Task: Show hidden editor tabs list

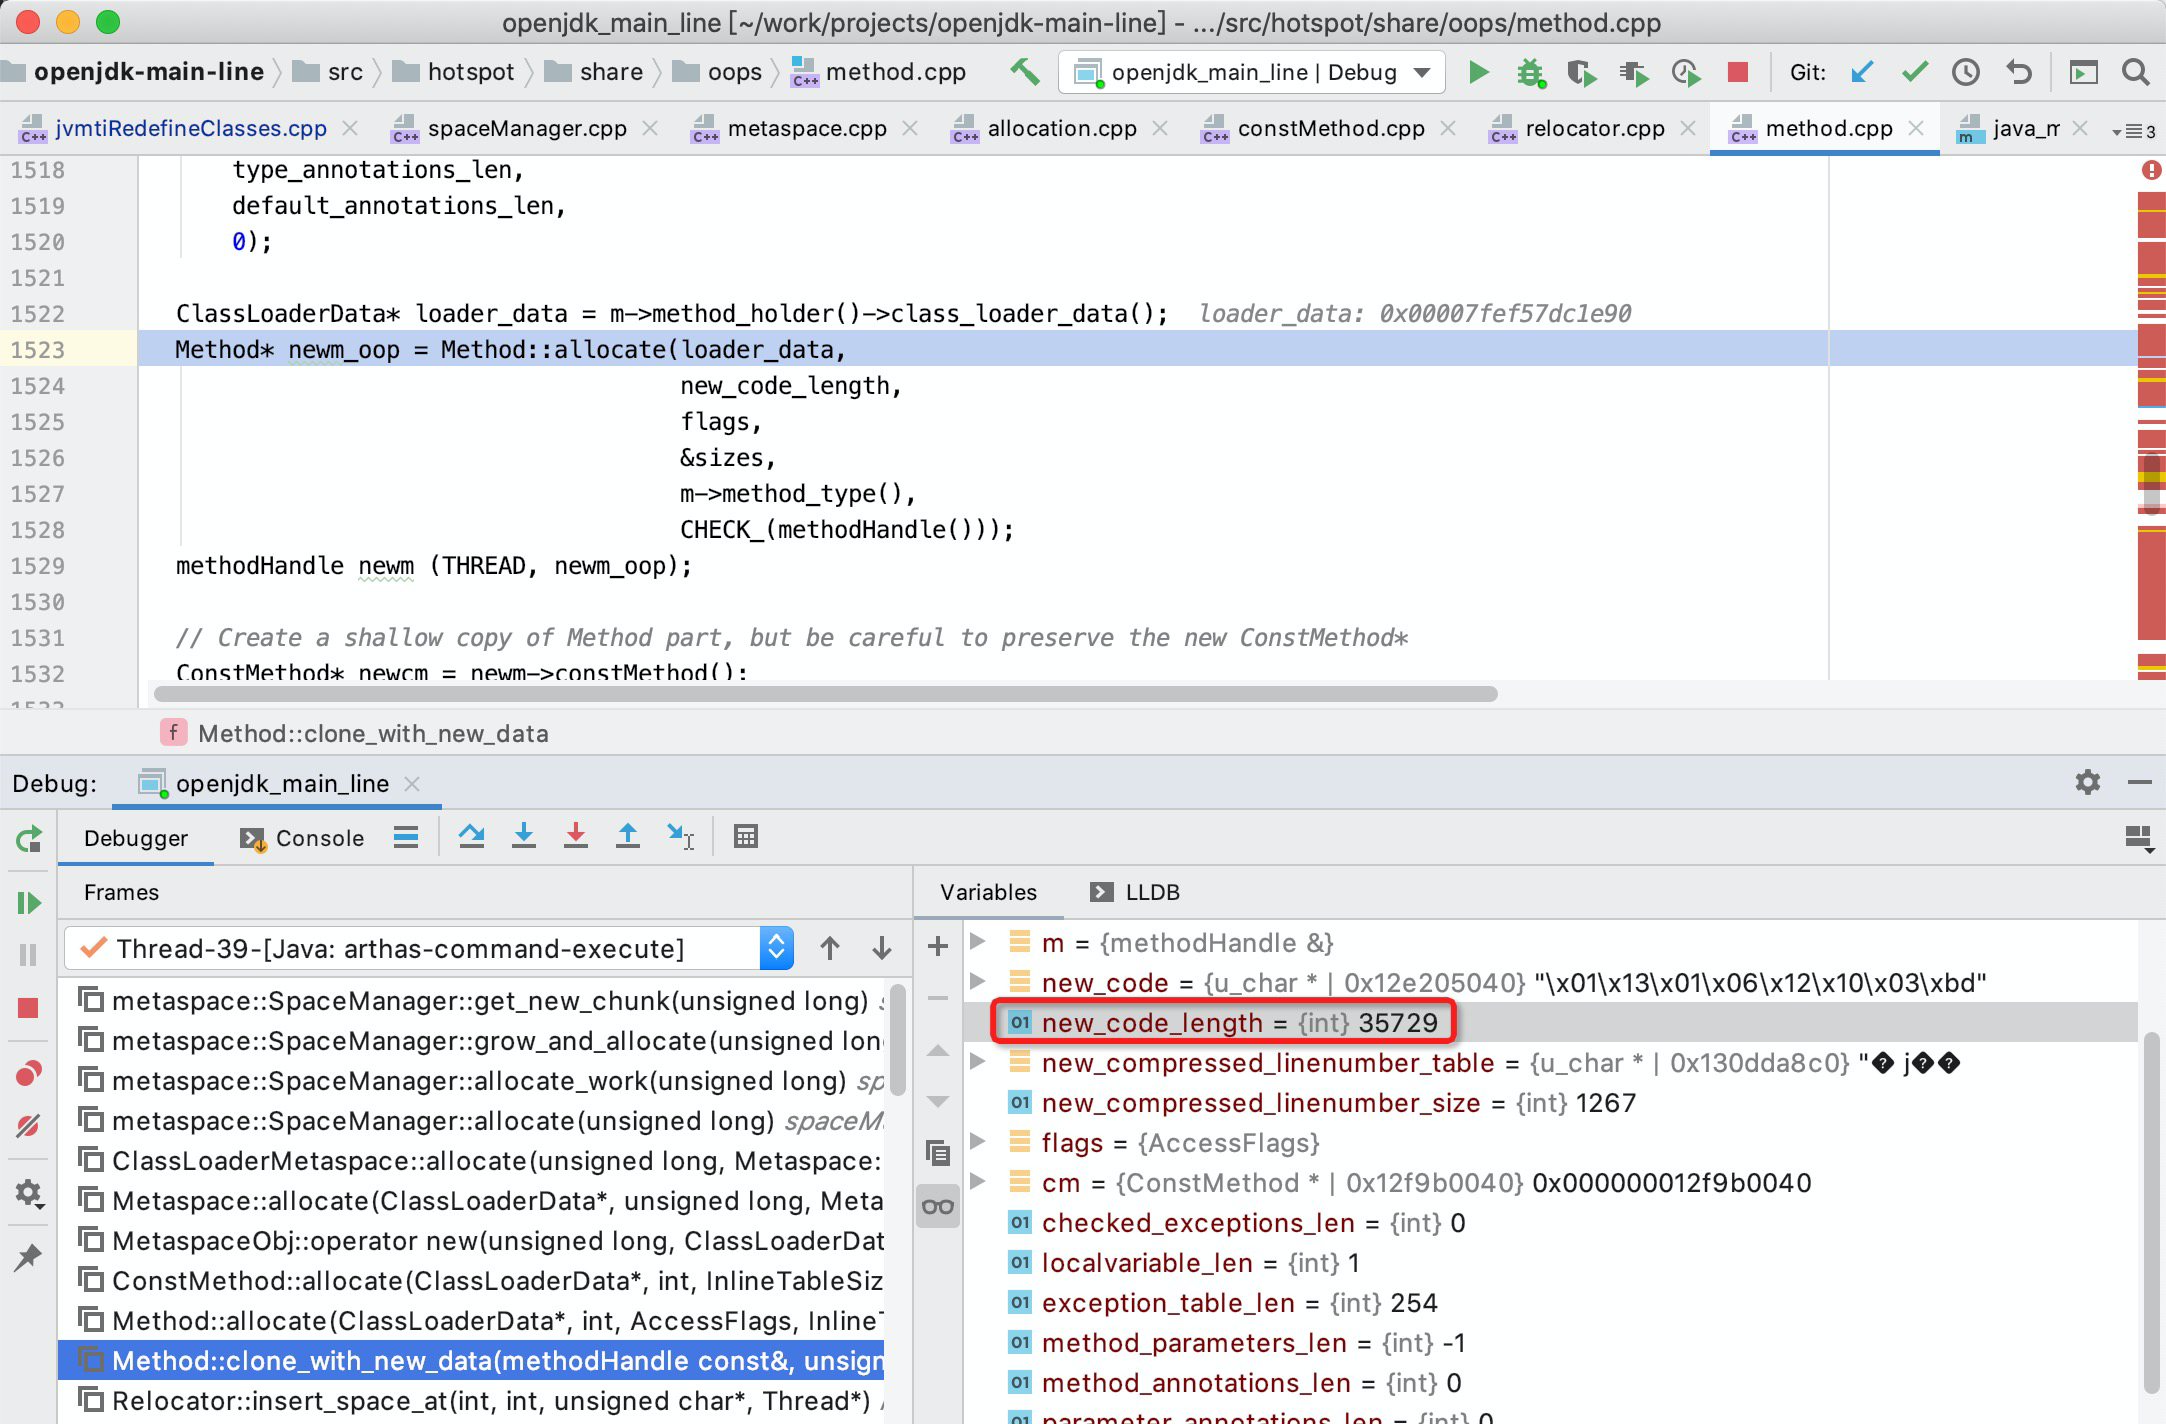Action: click(x=2134, y=130)
